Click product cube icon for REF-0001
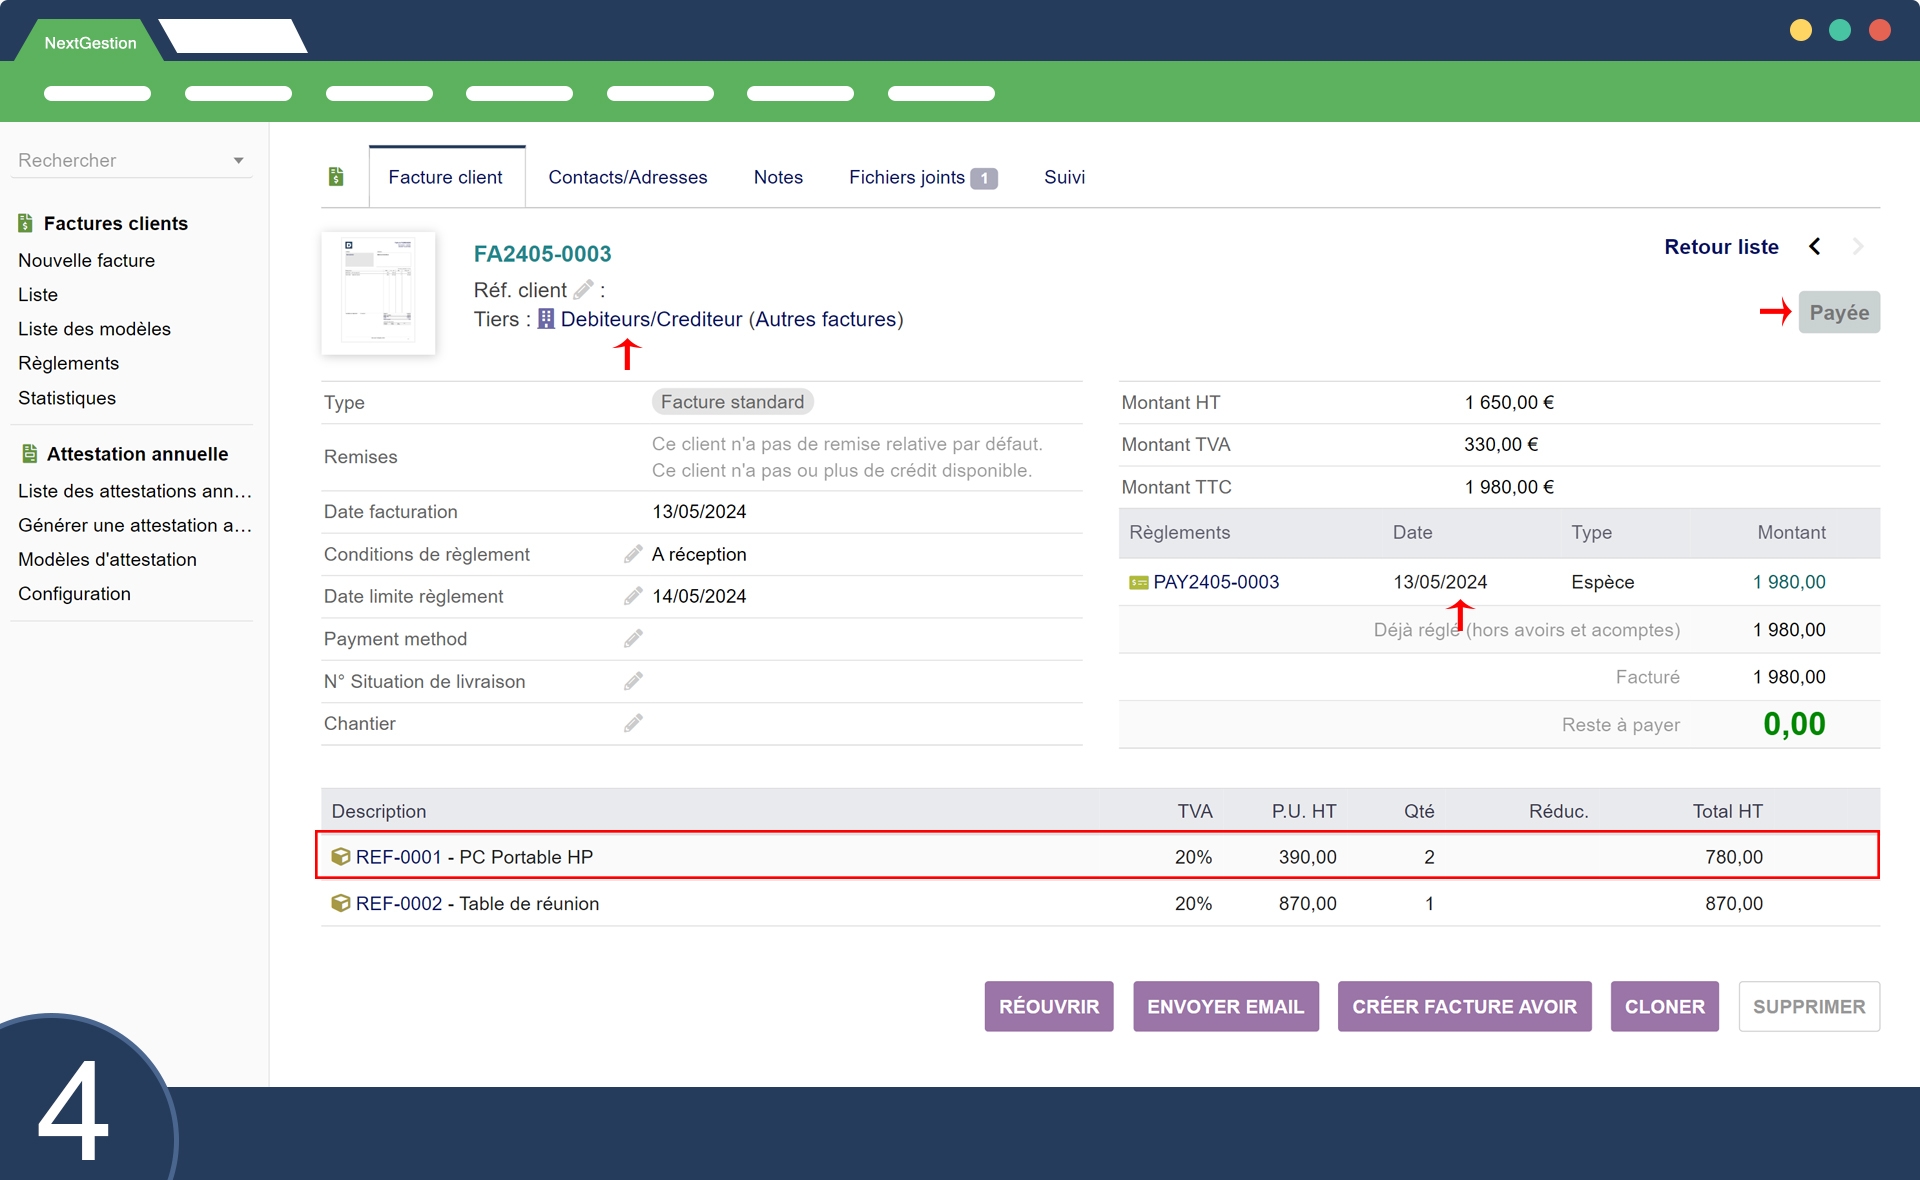 pos(340,857)
